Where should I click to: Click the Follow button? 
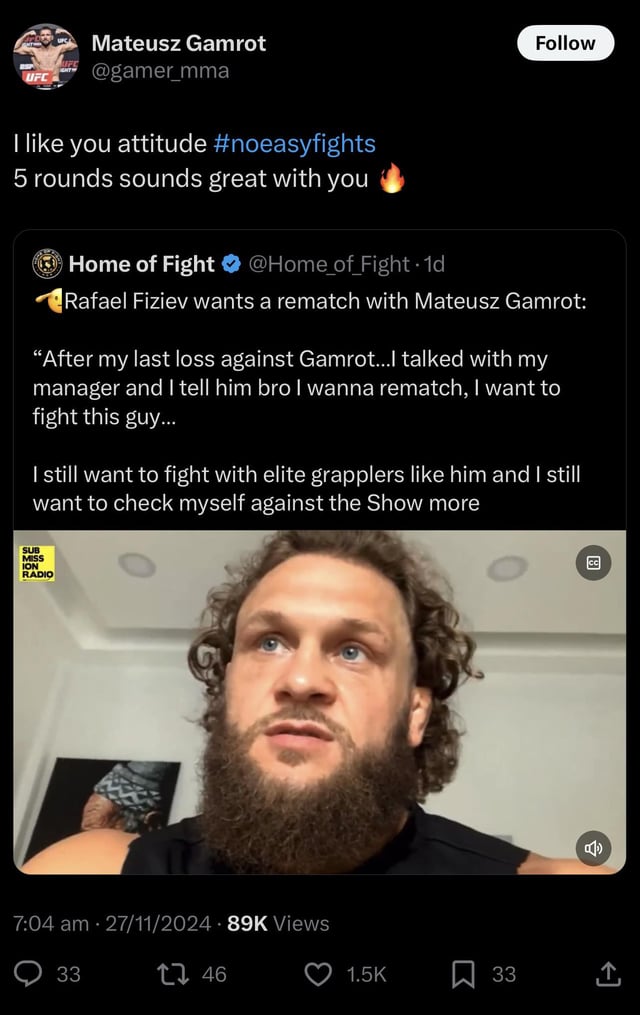(x=565, y=43)
